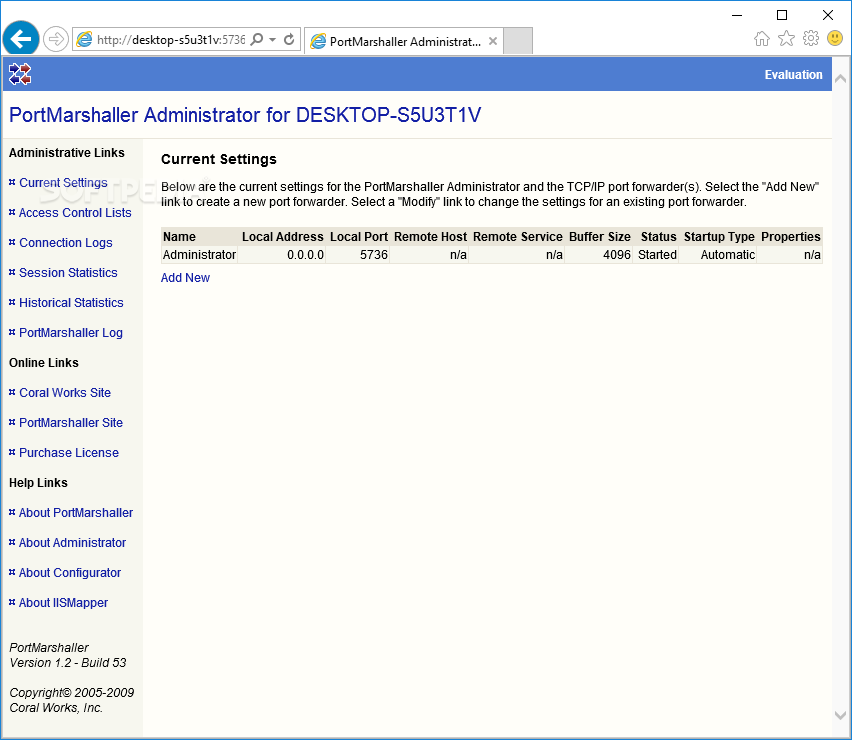Visit the PortMarshaller Site link
This screenshot has height=740, width=852.
pyautogui.click(x=71, y=422)
